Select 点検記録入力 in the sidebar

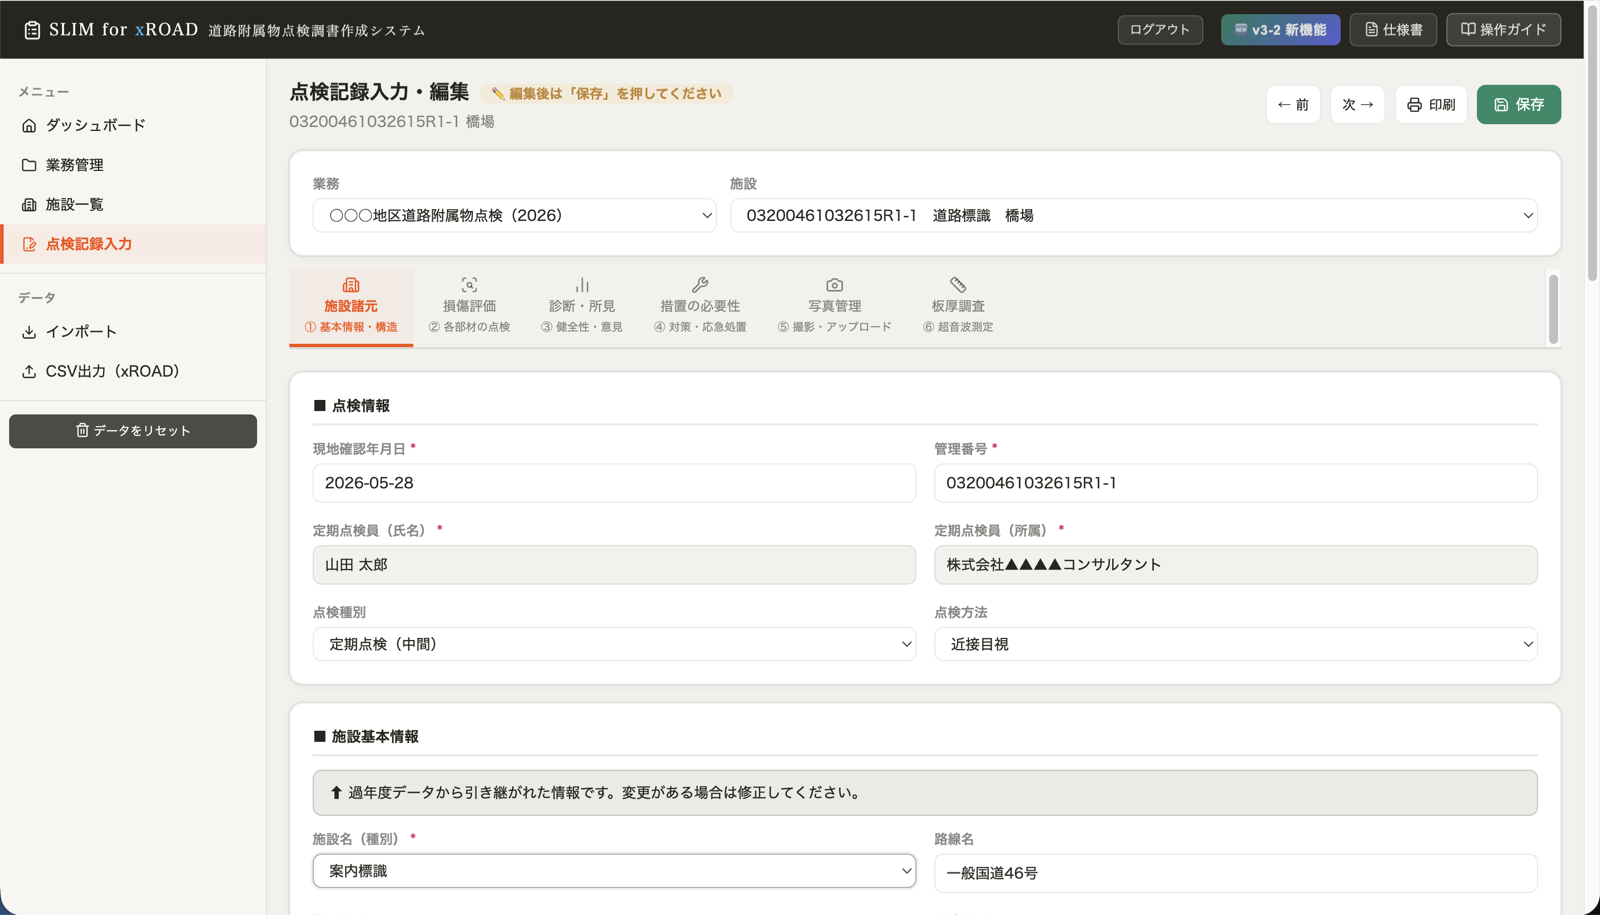(133, 244)
